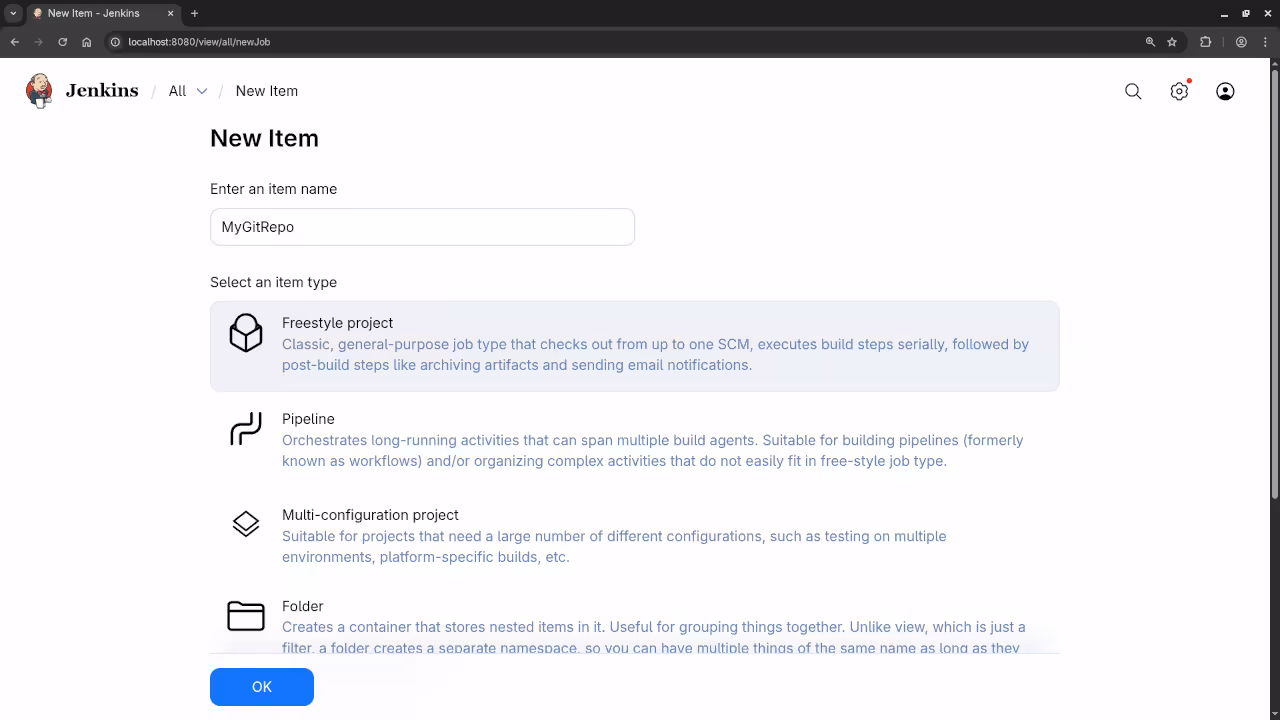1280x720 pixels.
Task: Select Multi-configuration project item type
Action: tap(370, 515)
